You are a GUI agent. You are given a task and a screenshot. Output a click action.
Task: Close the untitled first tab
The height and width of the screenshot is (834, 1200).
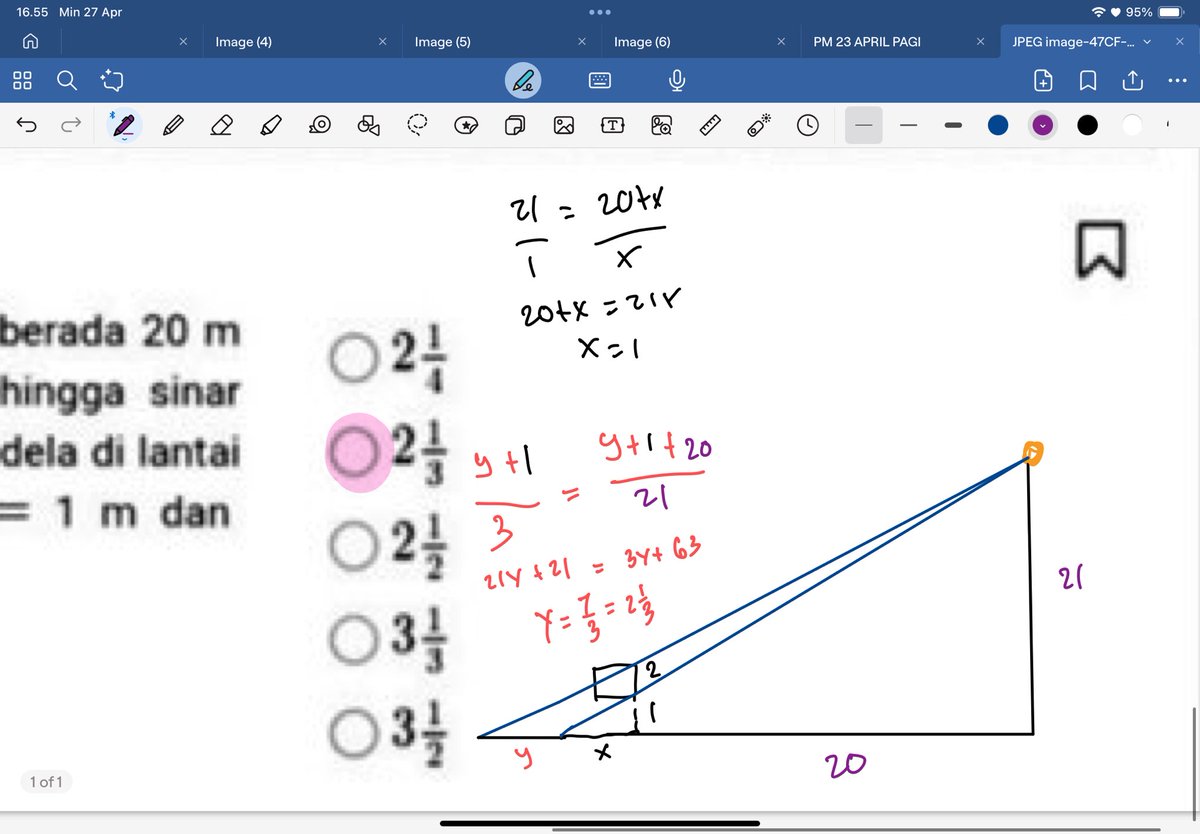(183, 42)
